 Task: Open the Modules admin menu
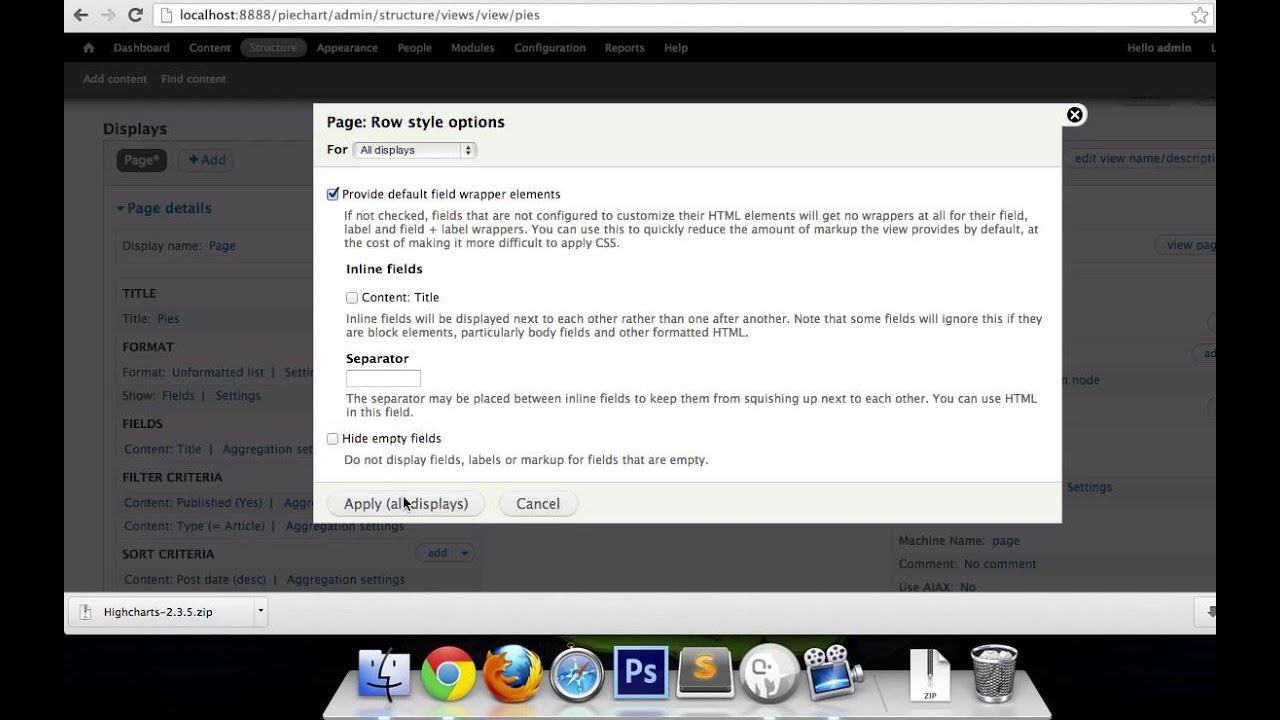(x=472, y=48)
